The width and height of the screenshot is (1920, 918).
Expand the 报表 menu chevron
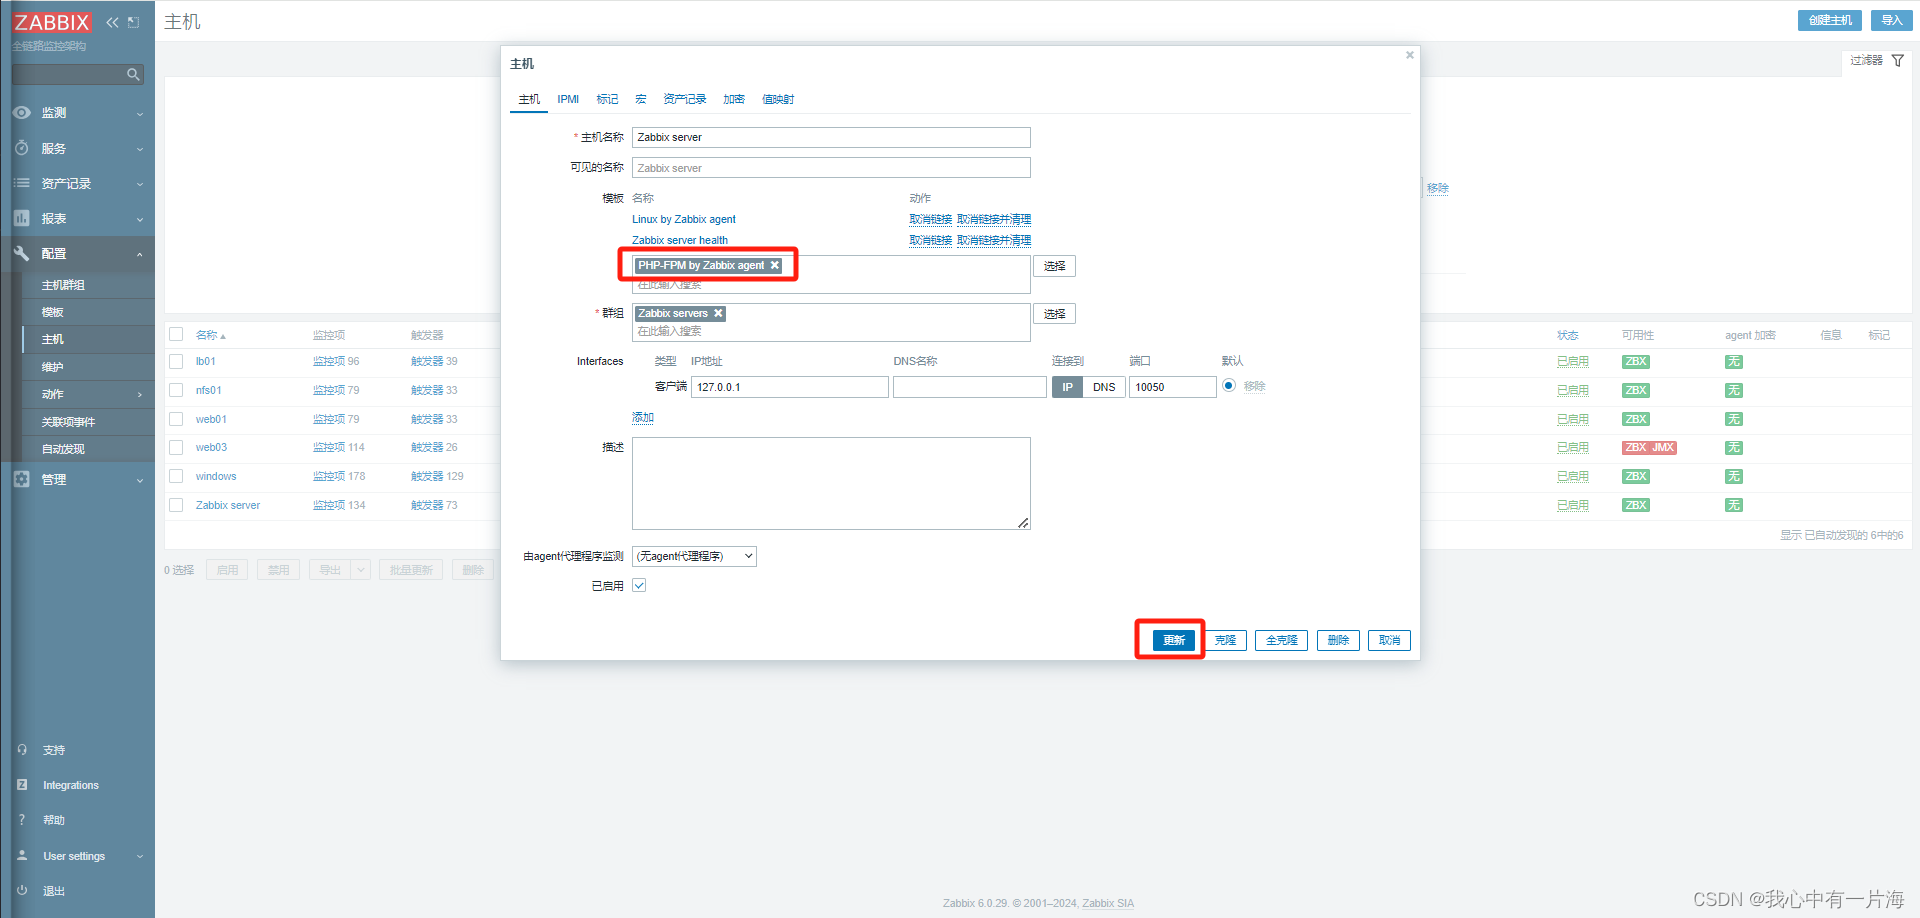click(140, 219)
